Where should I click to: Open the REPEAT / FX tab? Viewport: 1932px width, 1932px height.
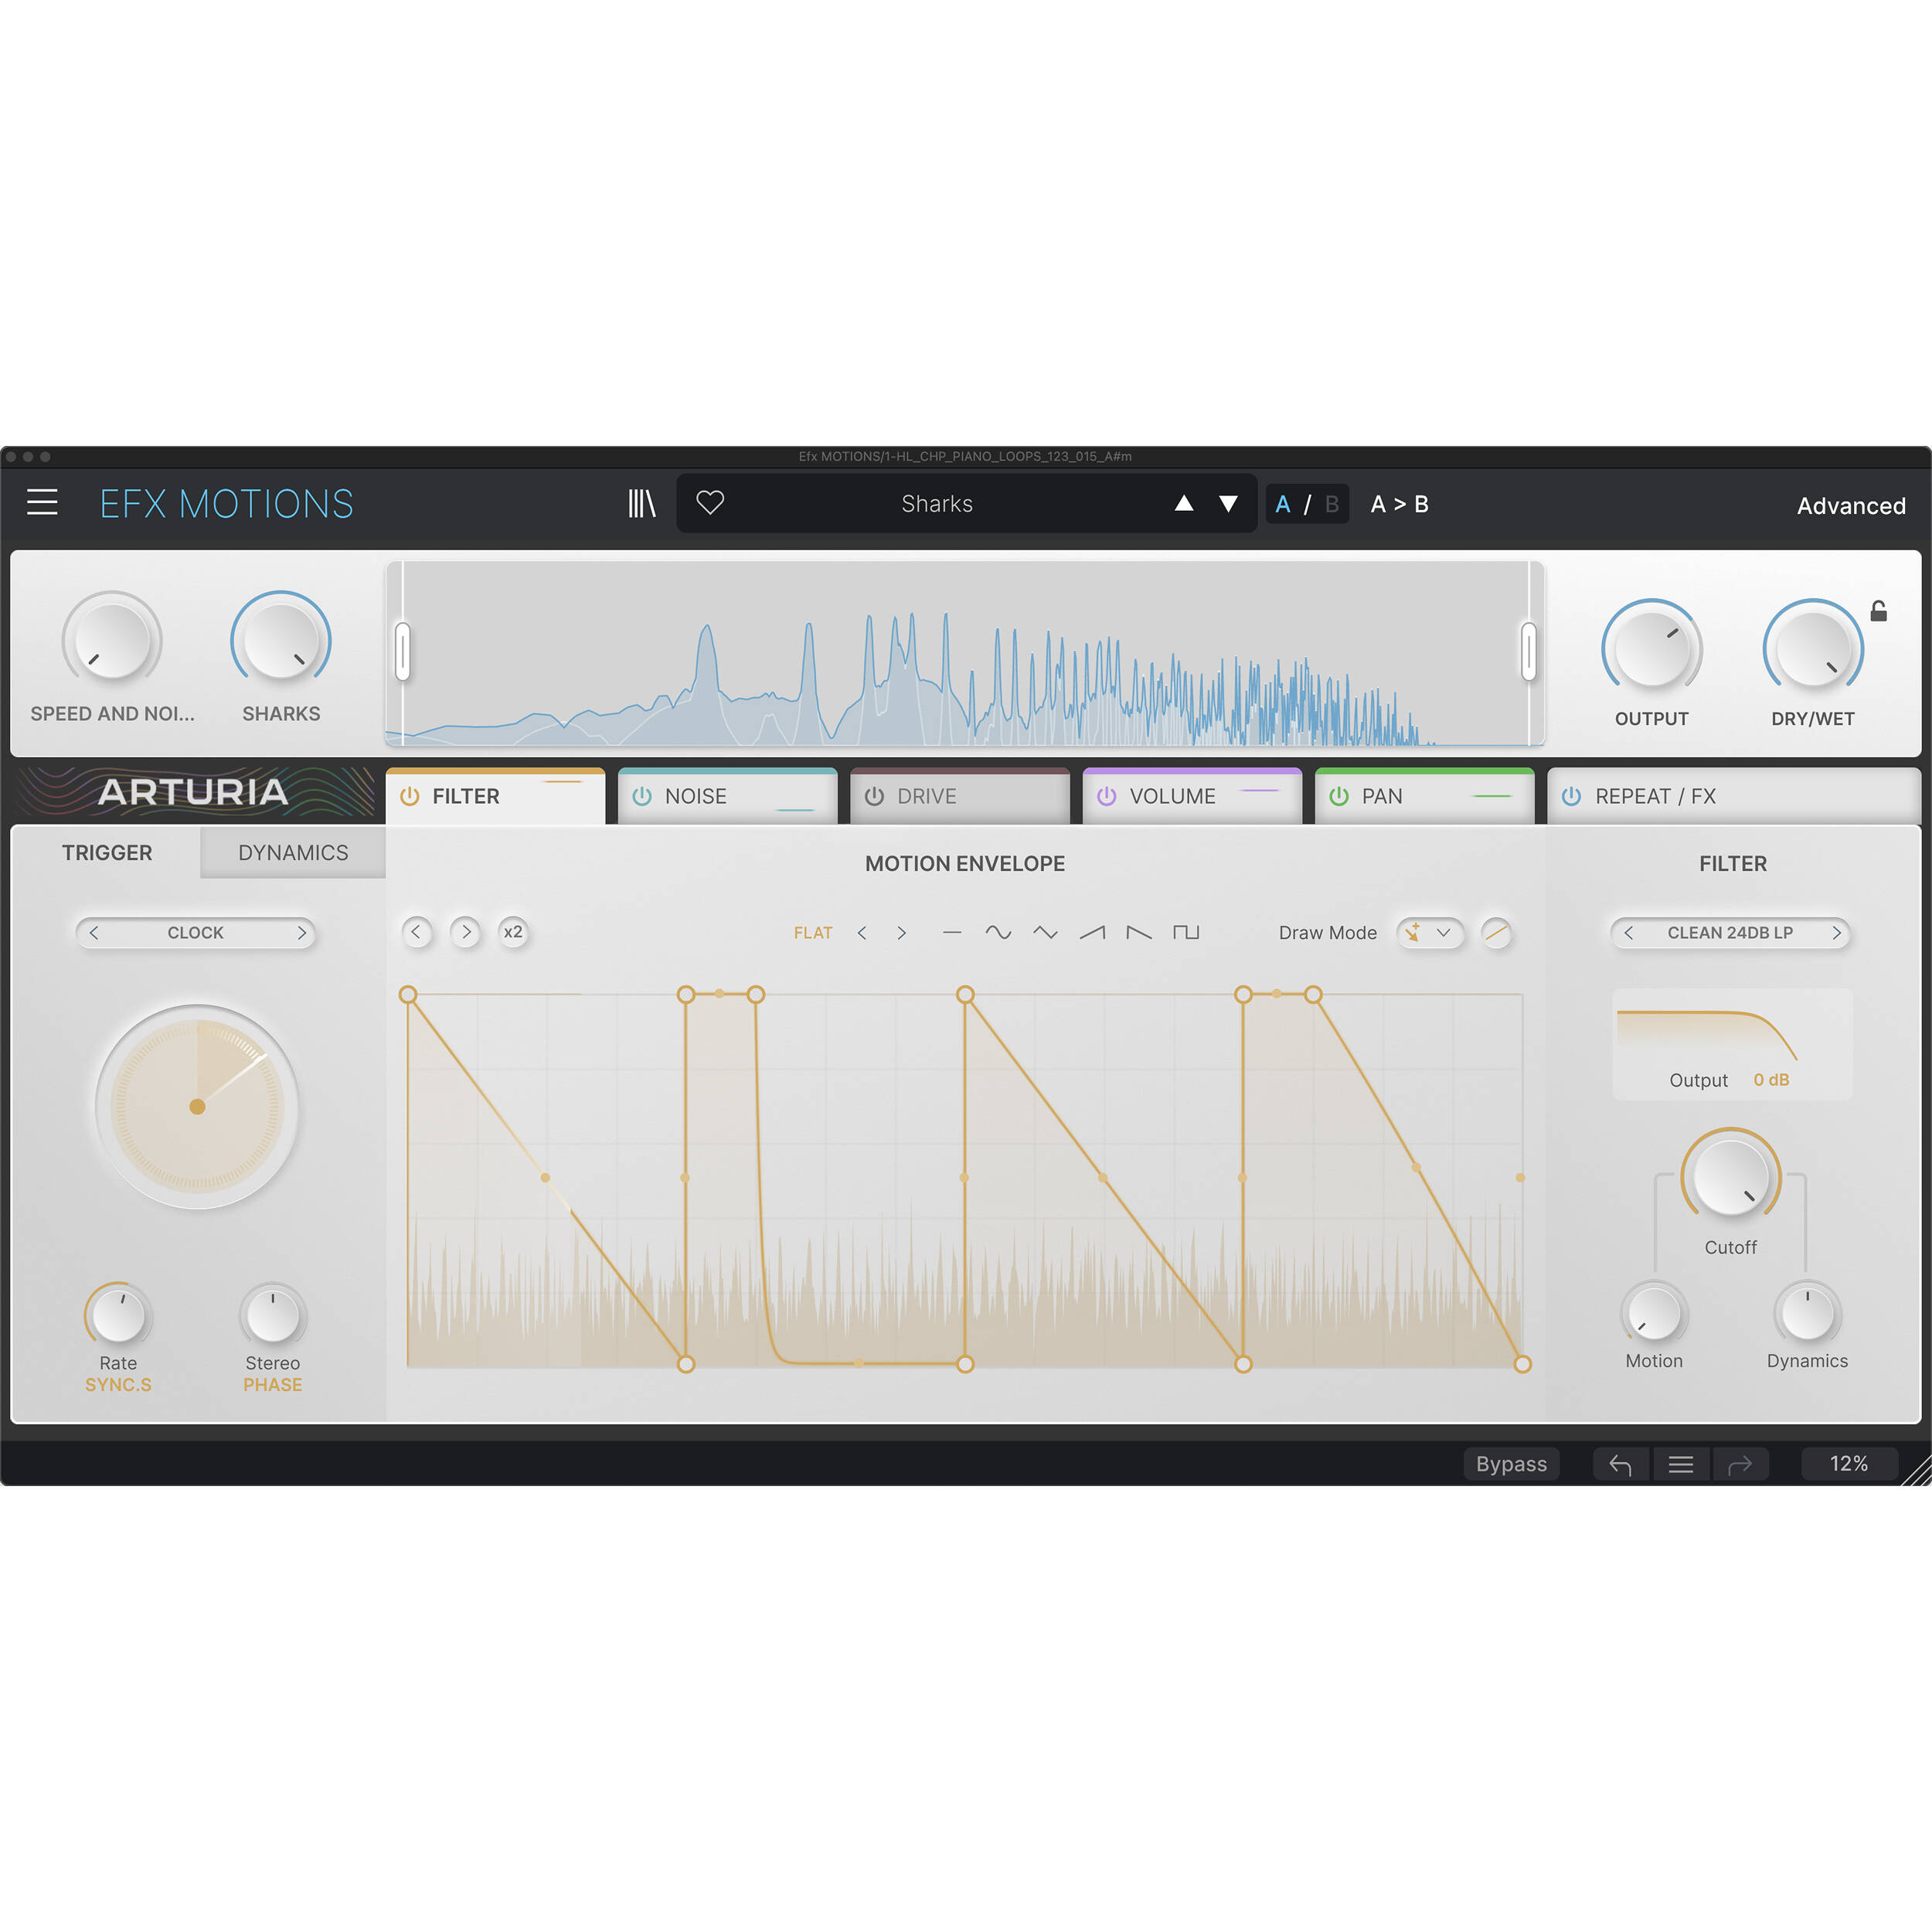point(1654,796)
